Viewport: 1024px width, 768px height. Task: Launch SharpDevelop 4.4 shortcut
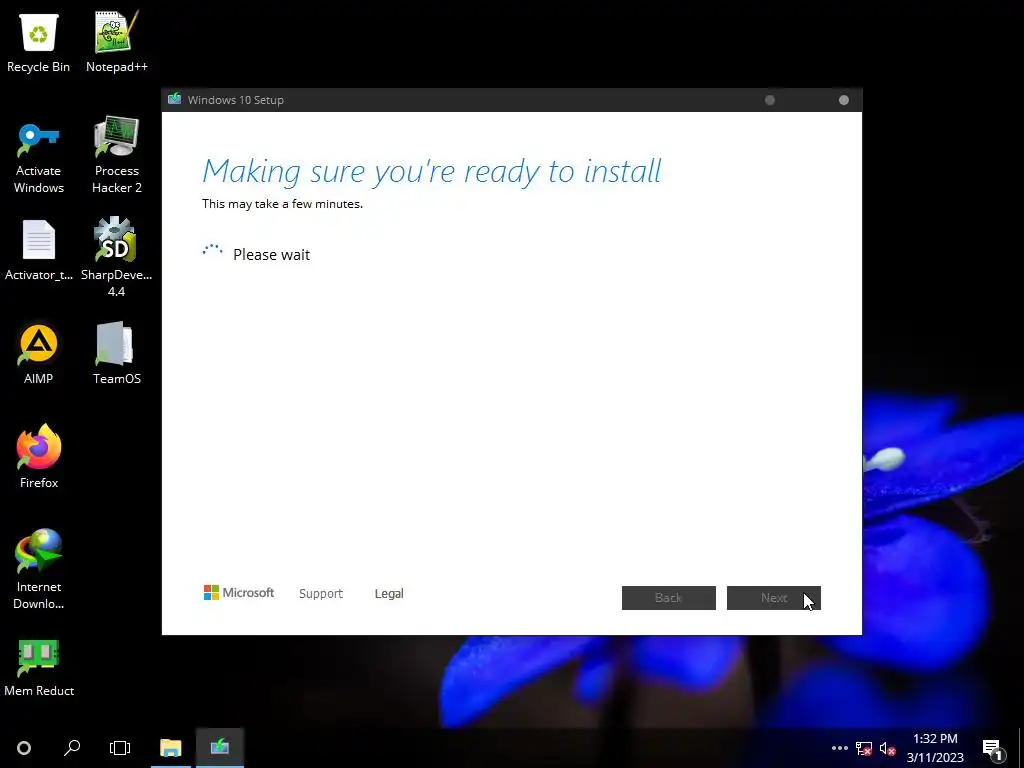coord(116,257)
